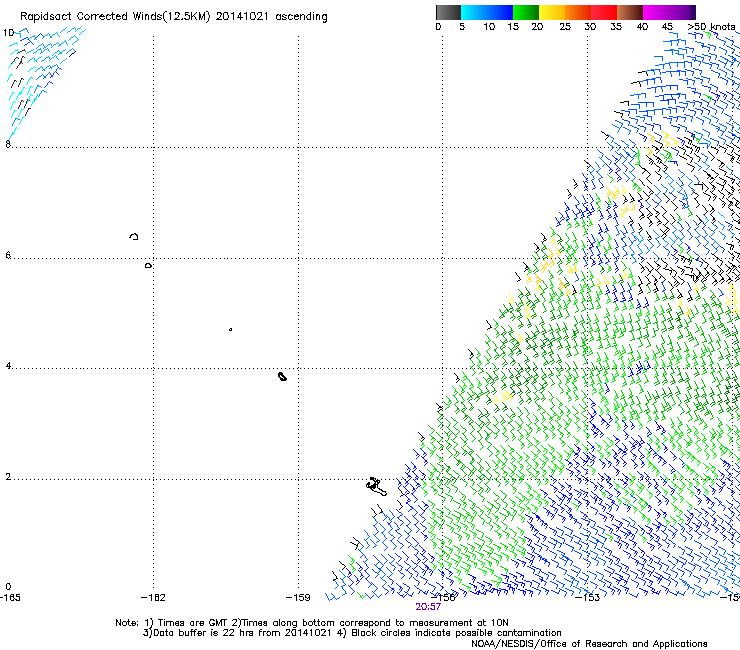The width and height of the screenshot is (740, 650).
Task: Click the "40" color scale label
Action: click(x=642, y=27)
